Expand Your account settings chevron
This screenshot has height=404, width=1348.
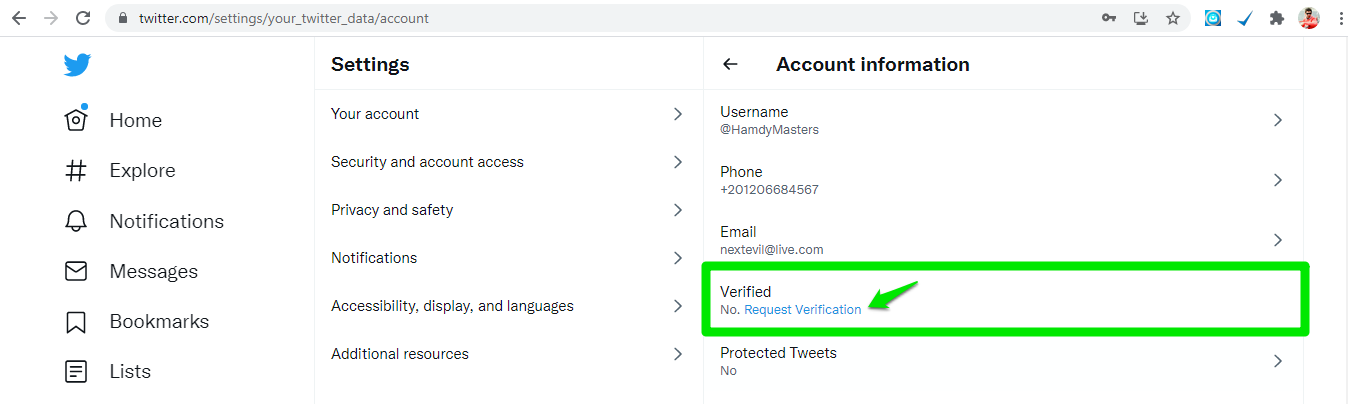(x=678, y=114)
